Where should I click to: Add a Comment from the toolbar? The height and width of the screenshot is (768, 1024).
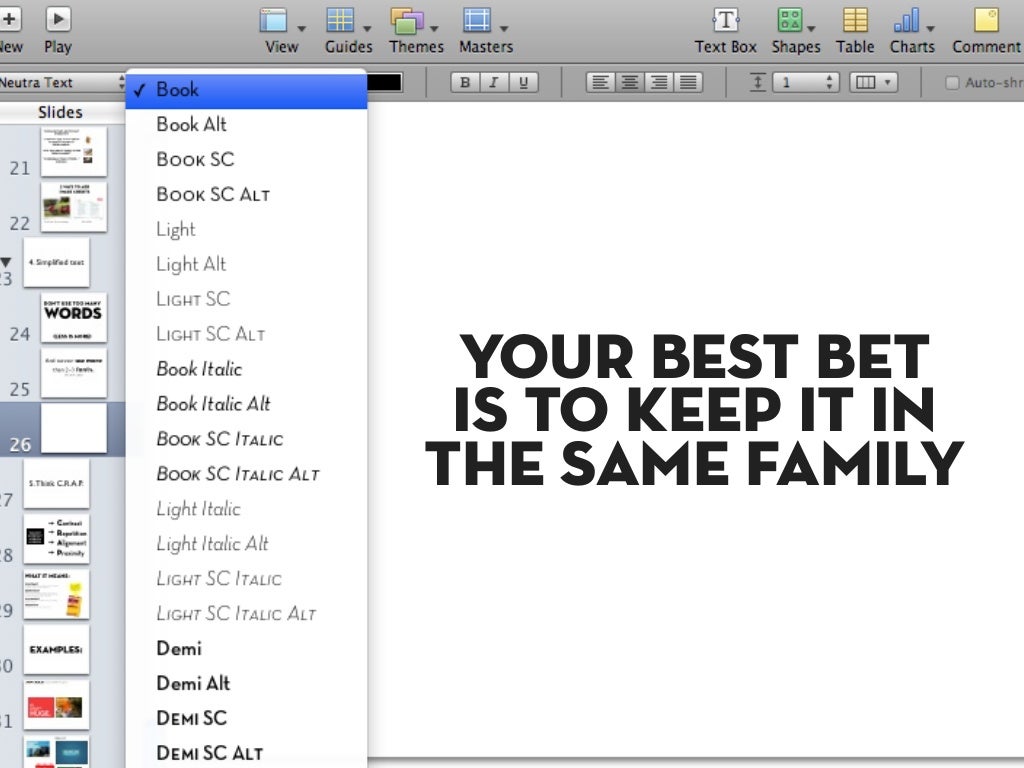click(986, 21)
